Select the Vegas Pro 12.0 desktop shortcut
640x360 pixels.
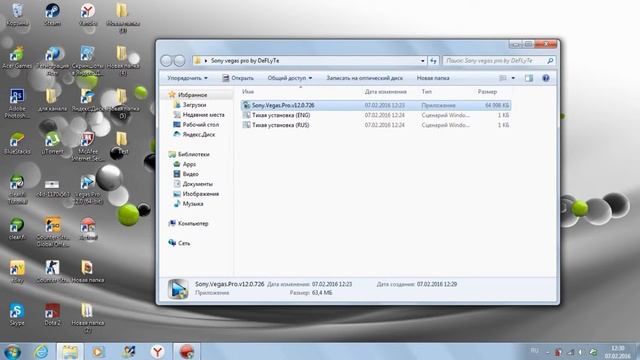87,189
